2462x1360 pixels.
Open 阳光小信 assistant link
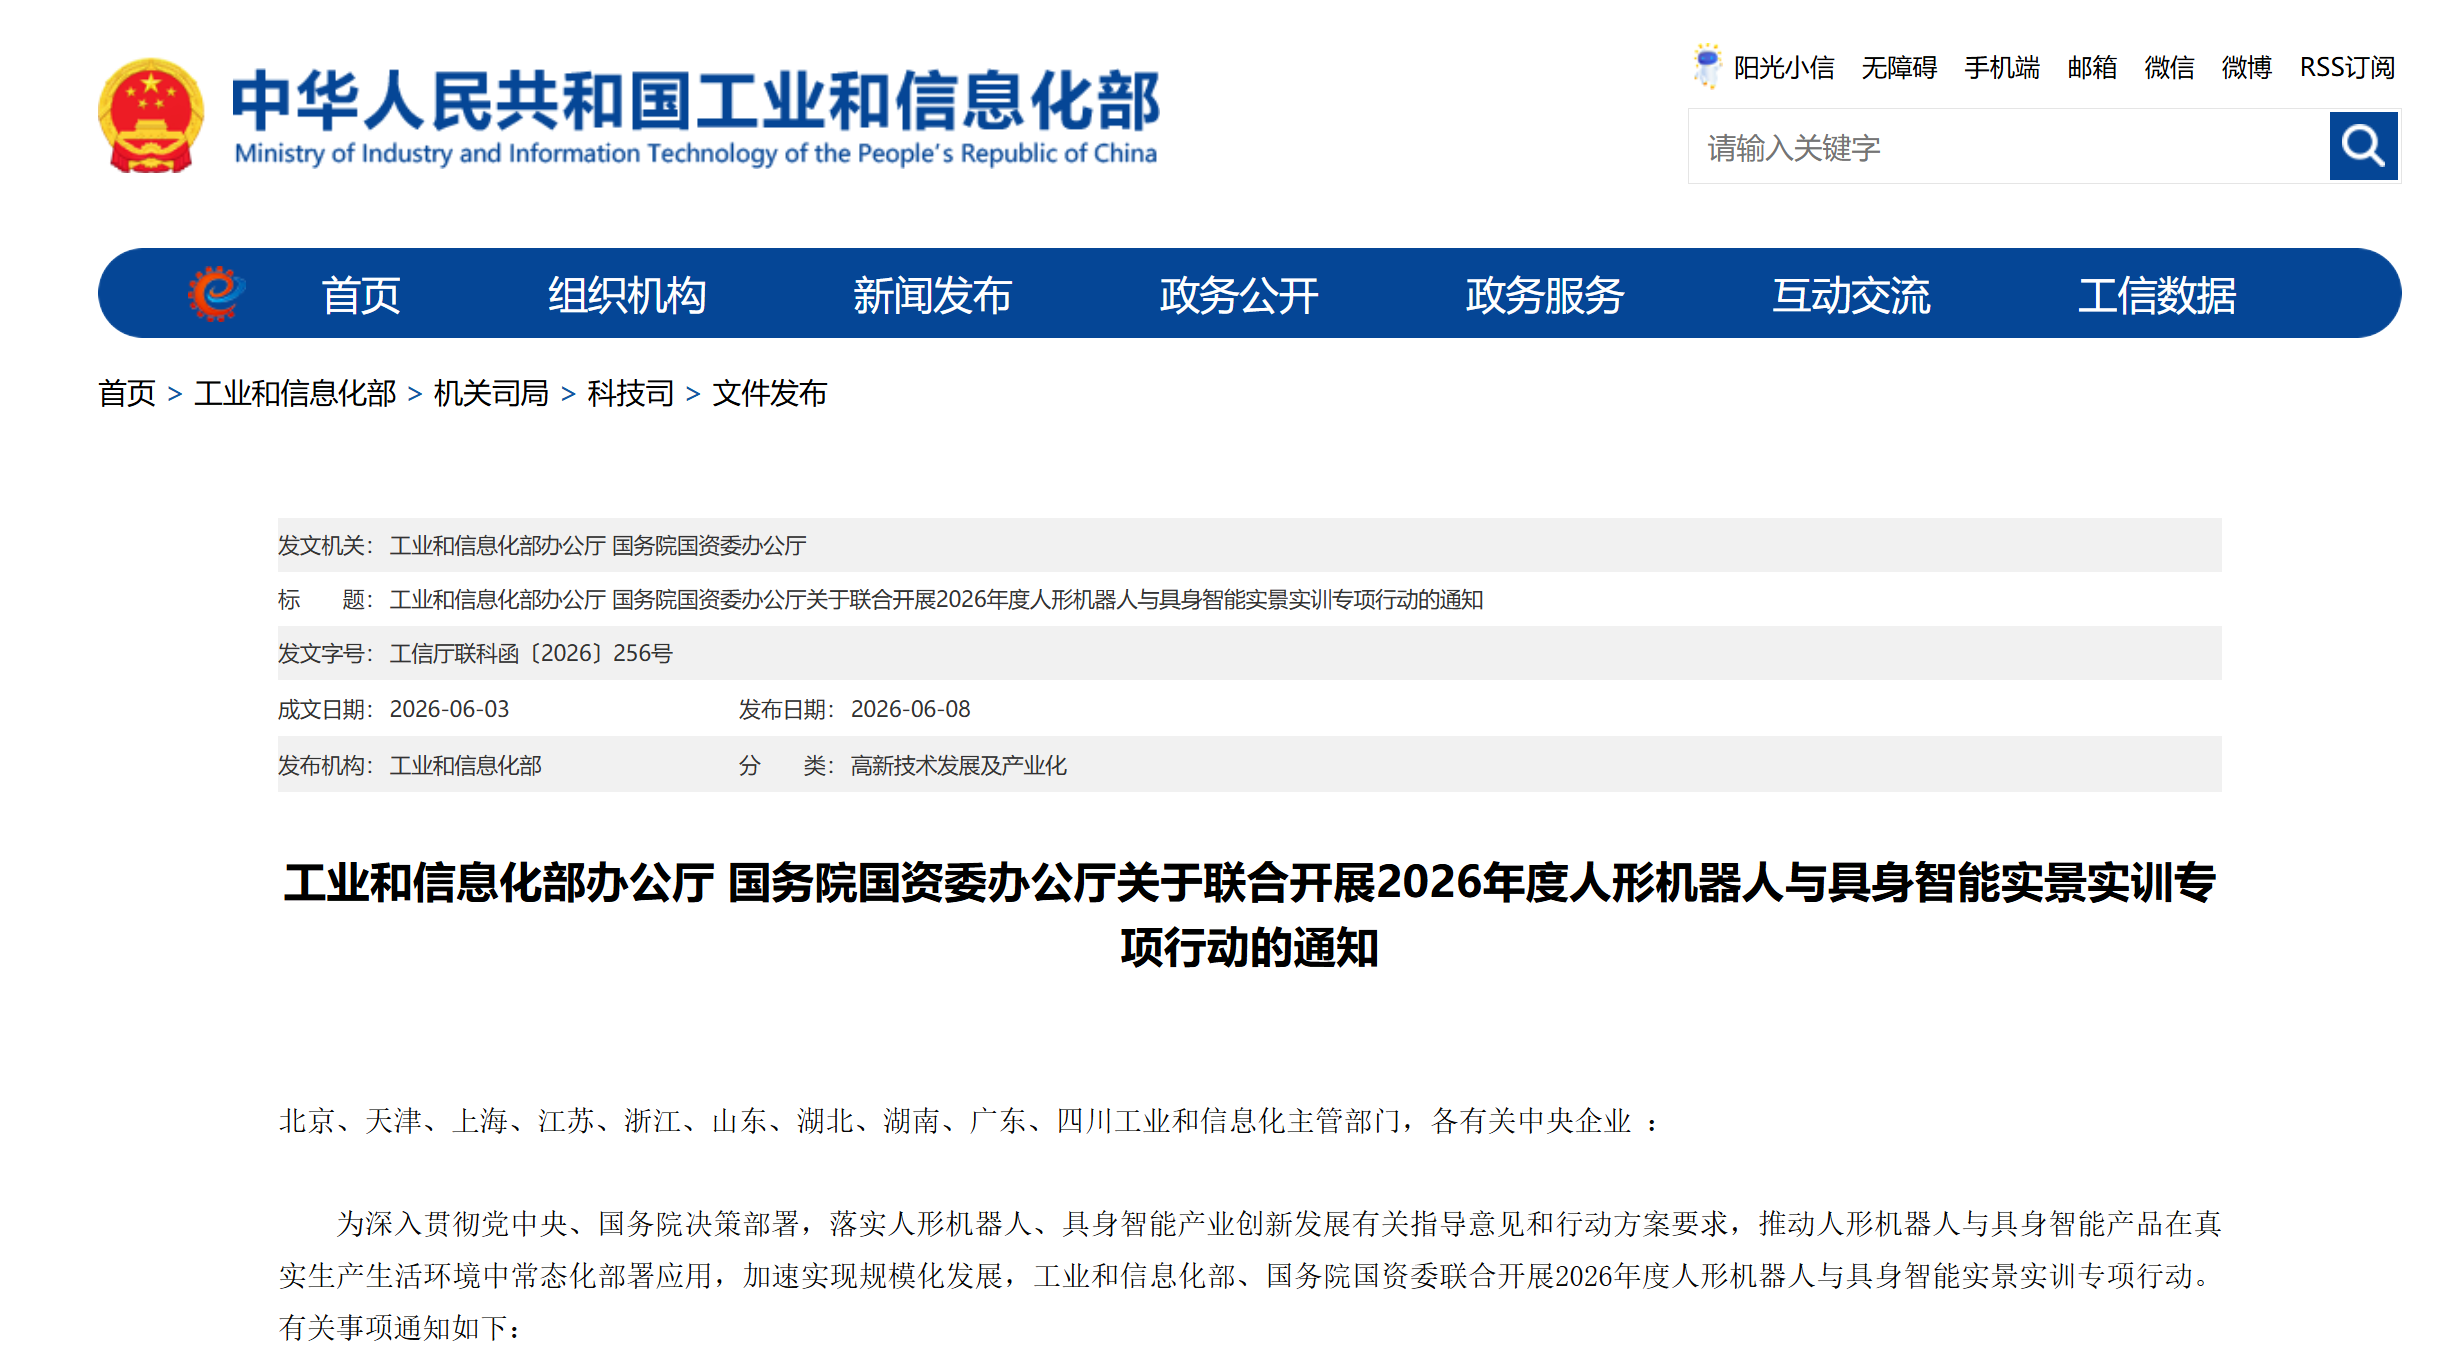(1784, 67)
